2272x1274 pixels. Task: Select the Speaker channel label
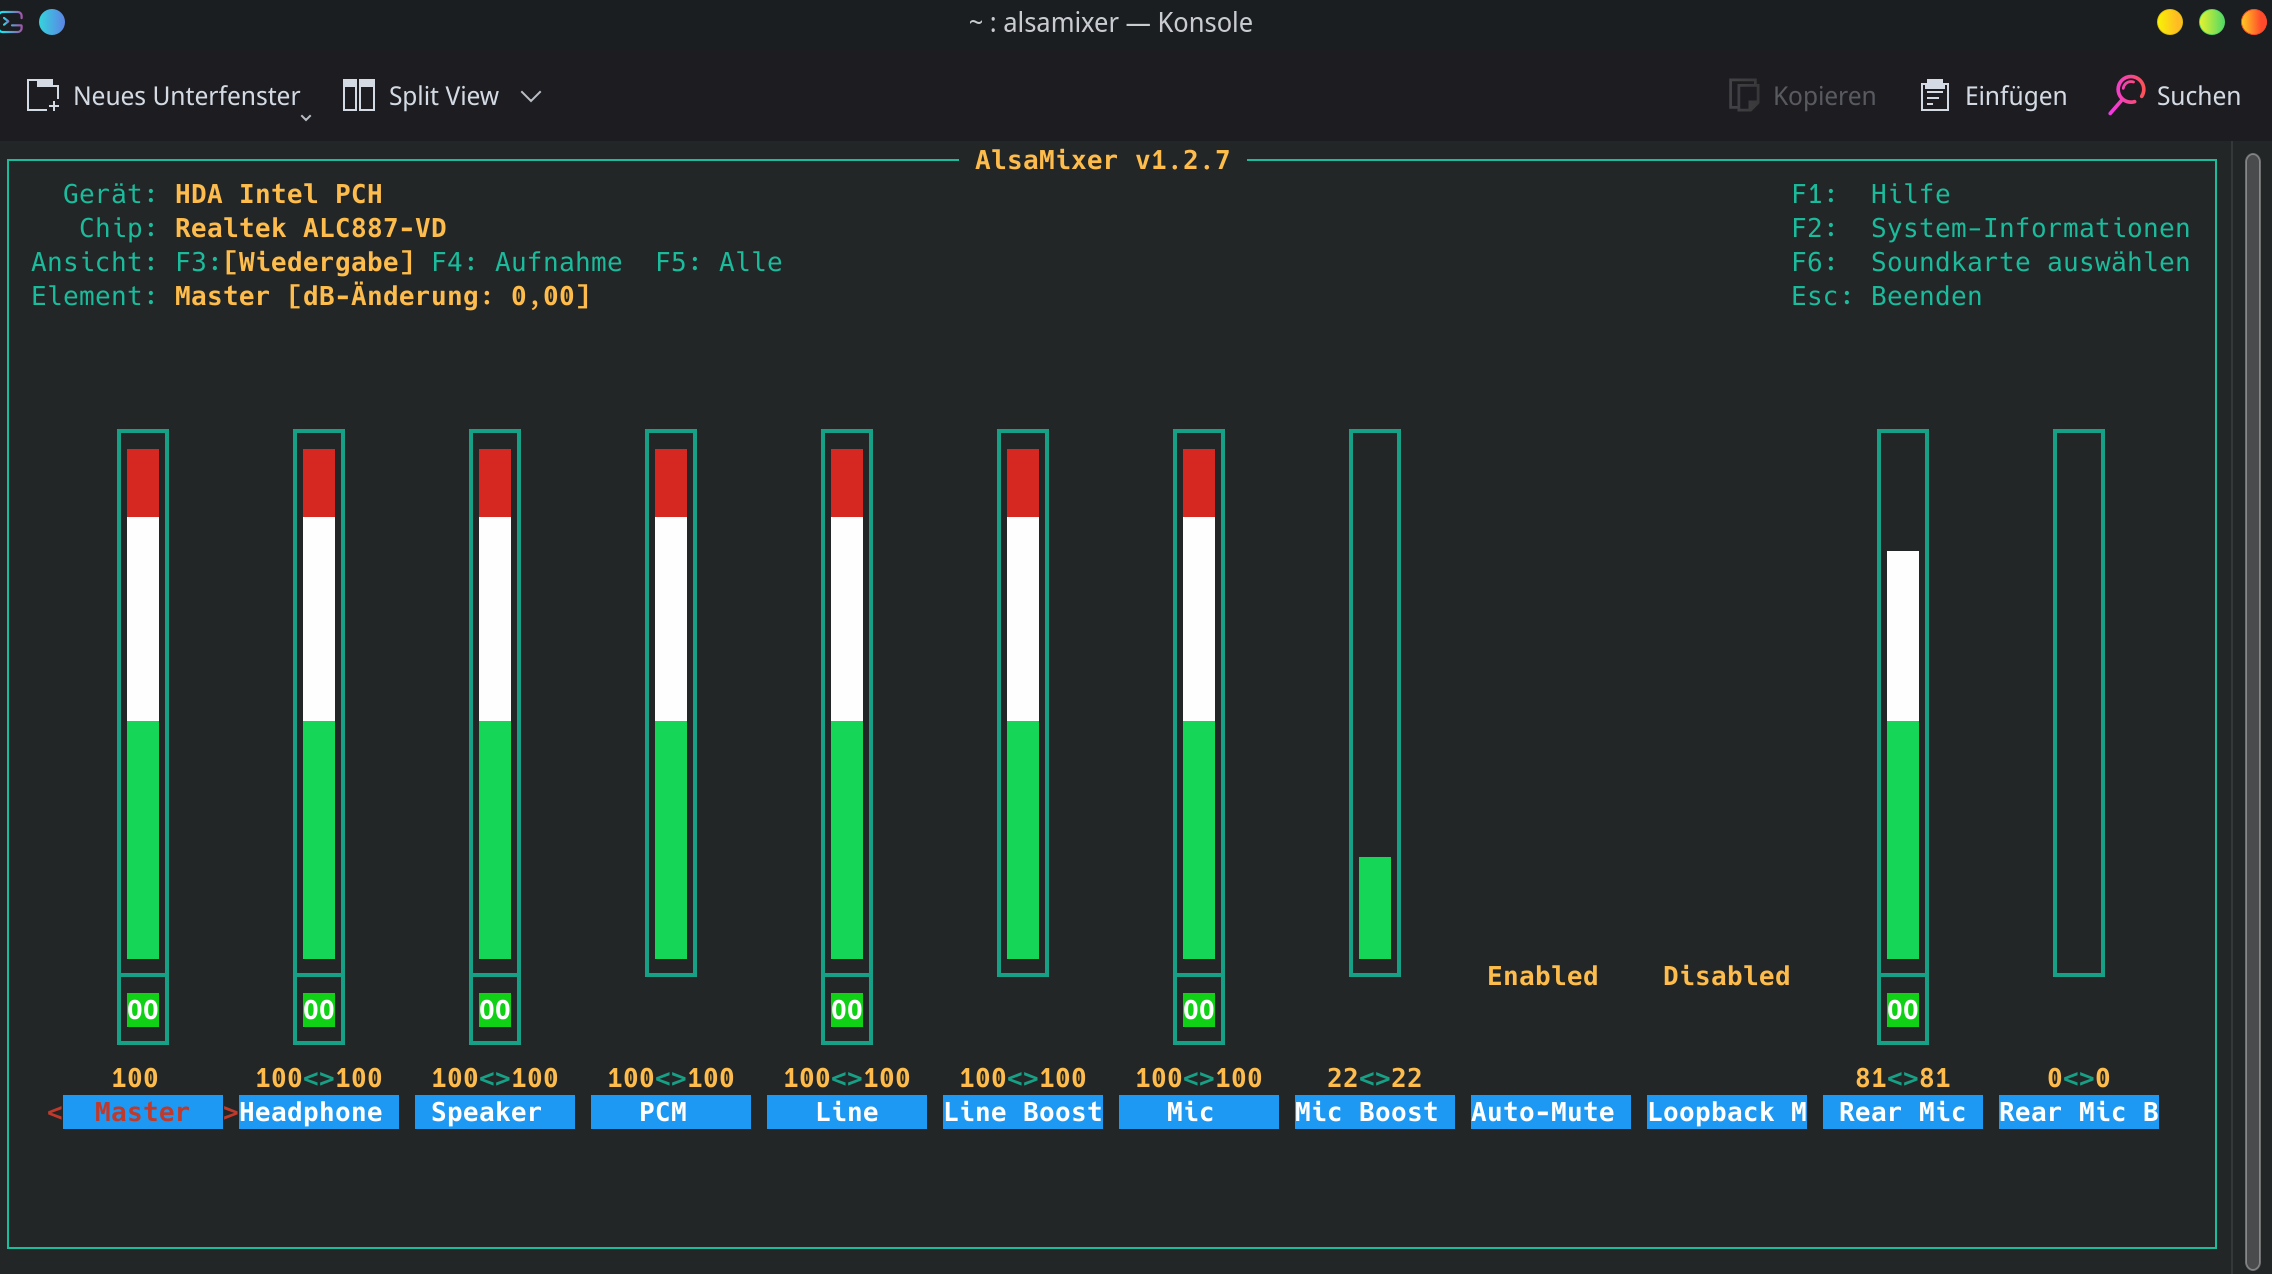coord(495,1112)
